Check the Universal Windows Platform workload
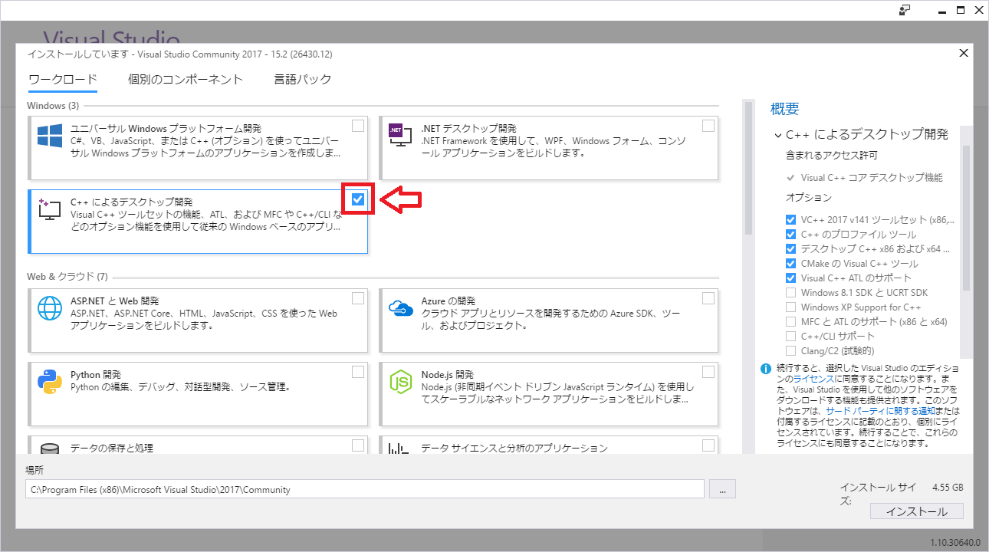The height and width of the screenshot is (552, 989). (x=358, y=126)
